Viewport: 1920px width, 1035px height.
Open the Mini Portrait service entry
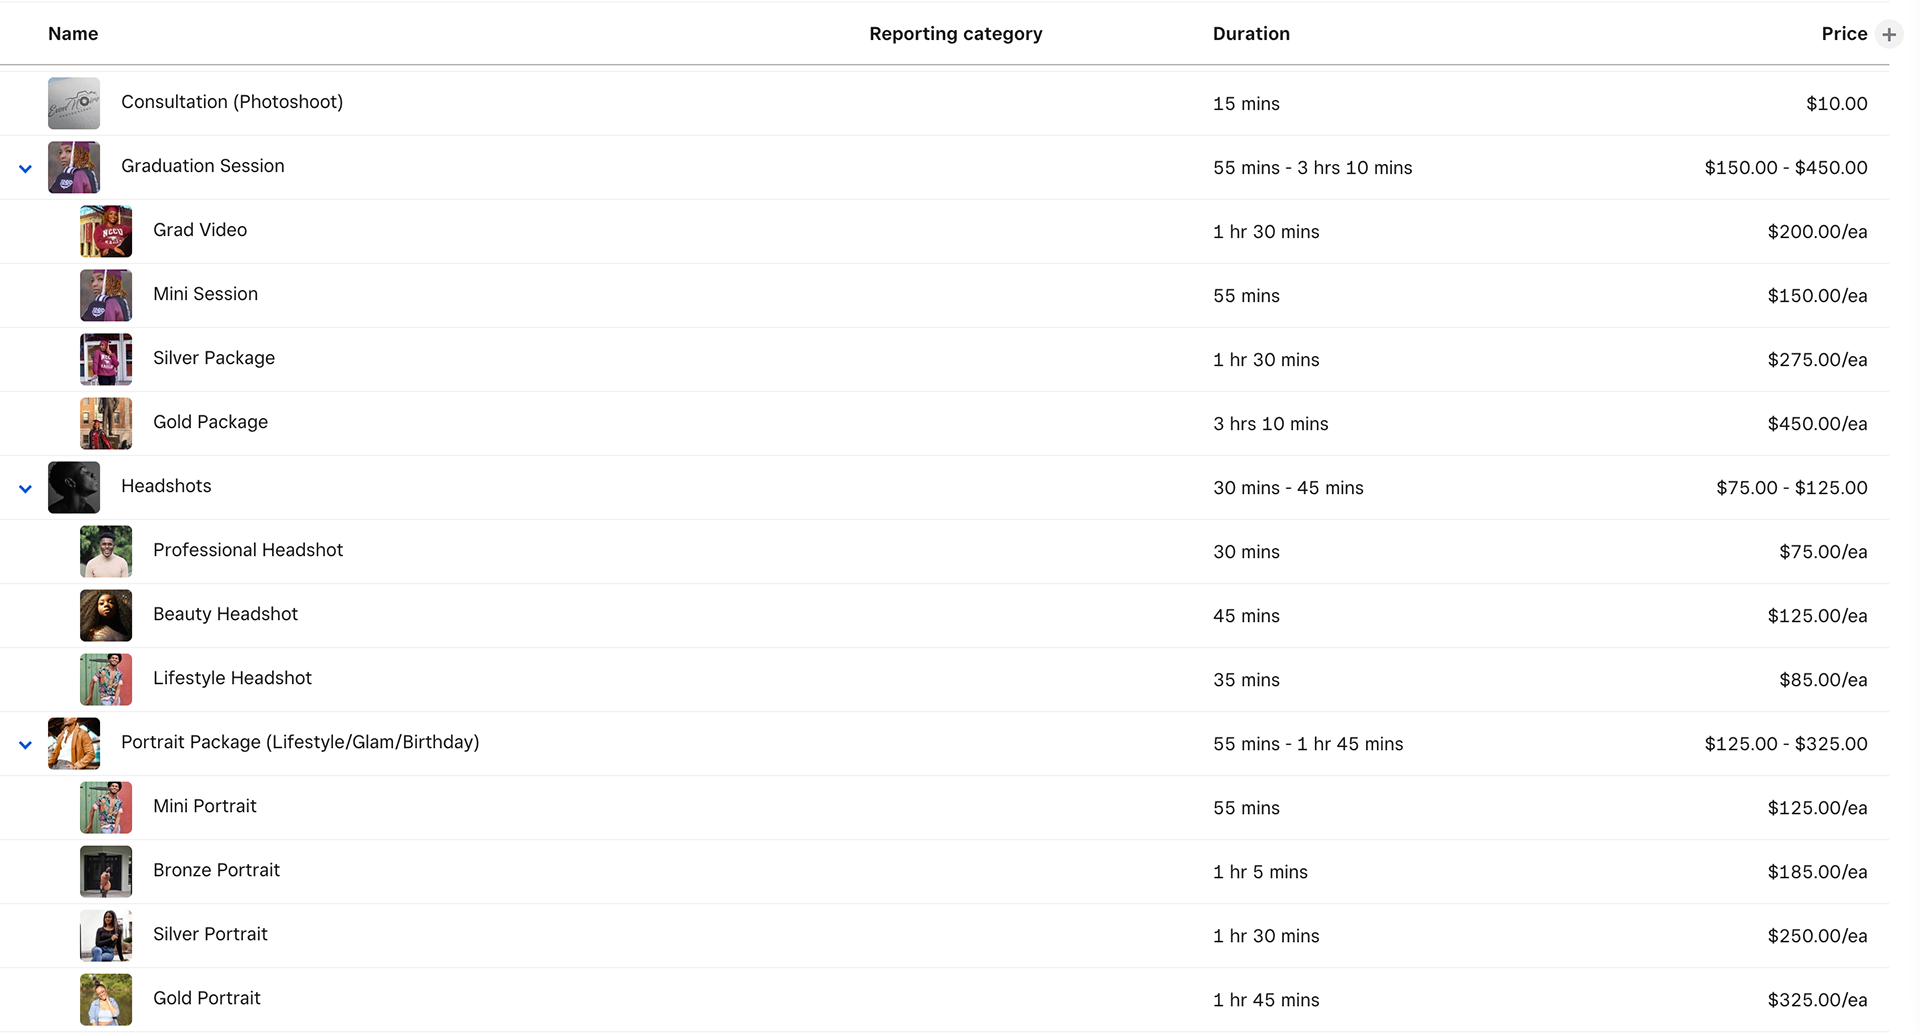click(204, 806)
